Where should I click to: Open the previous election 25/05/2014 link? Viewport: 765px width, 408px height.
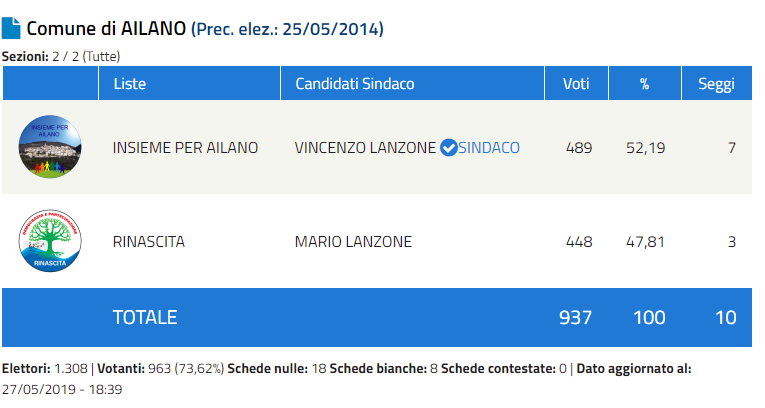coord(287,29)
